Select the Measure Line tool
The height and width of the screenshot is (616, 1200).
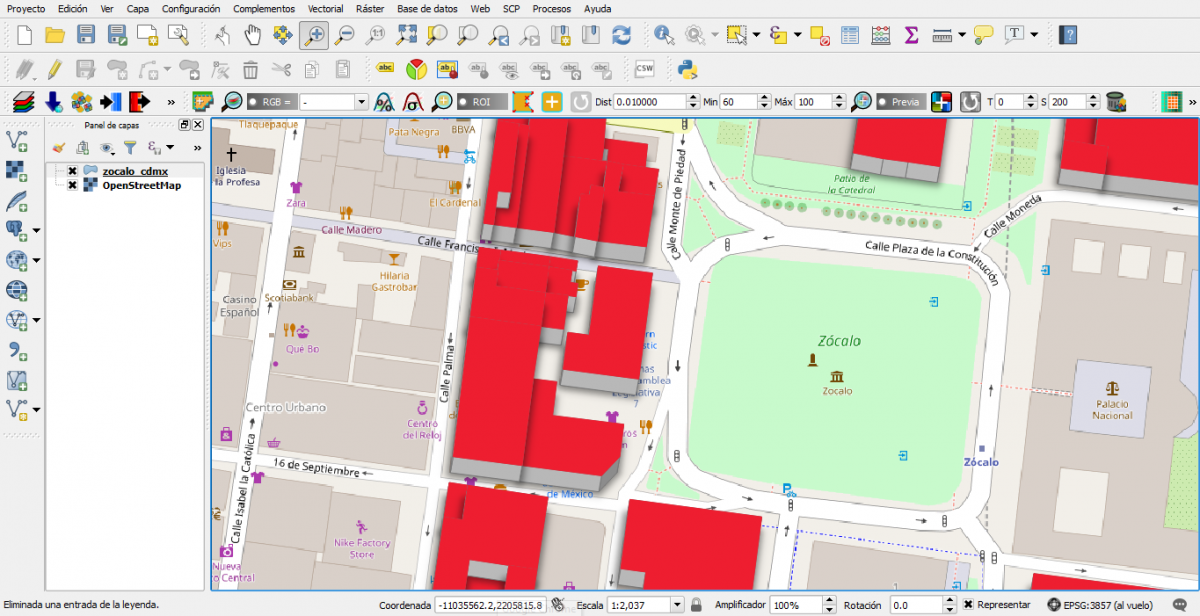point(944,35)
